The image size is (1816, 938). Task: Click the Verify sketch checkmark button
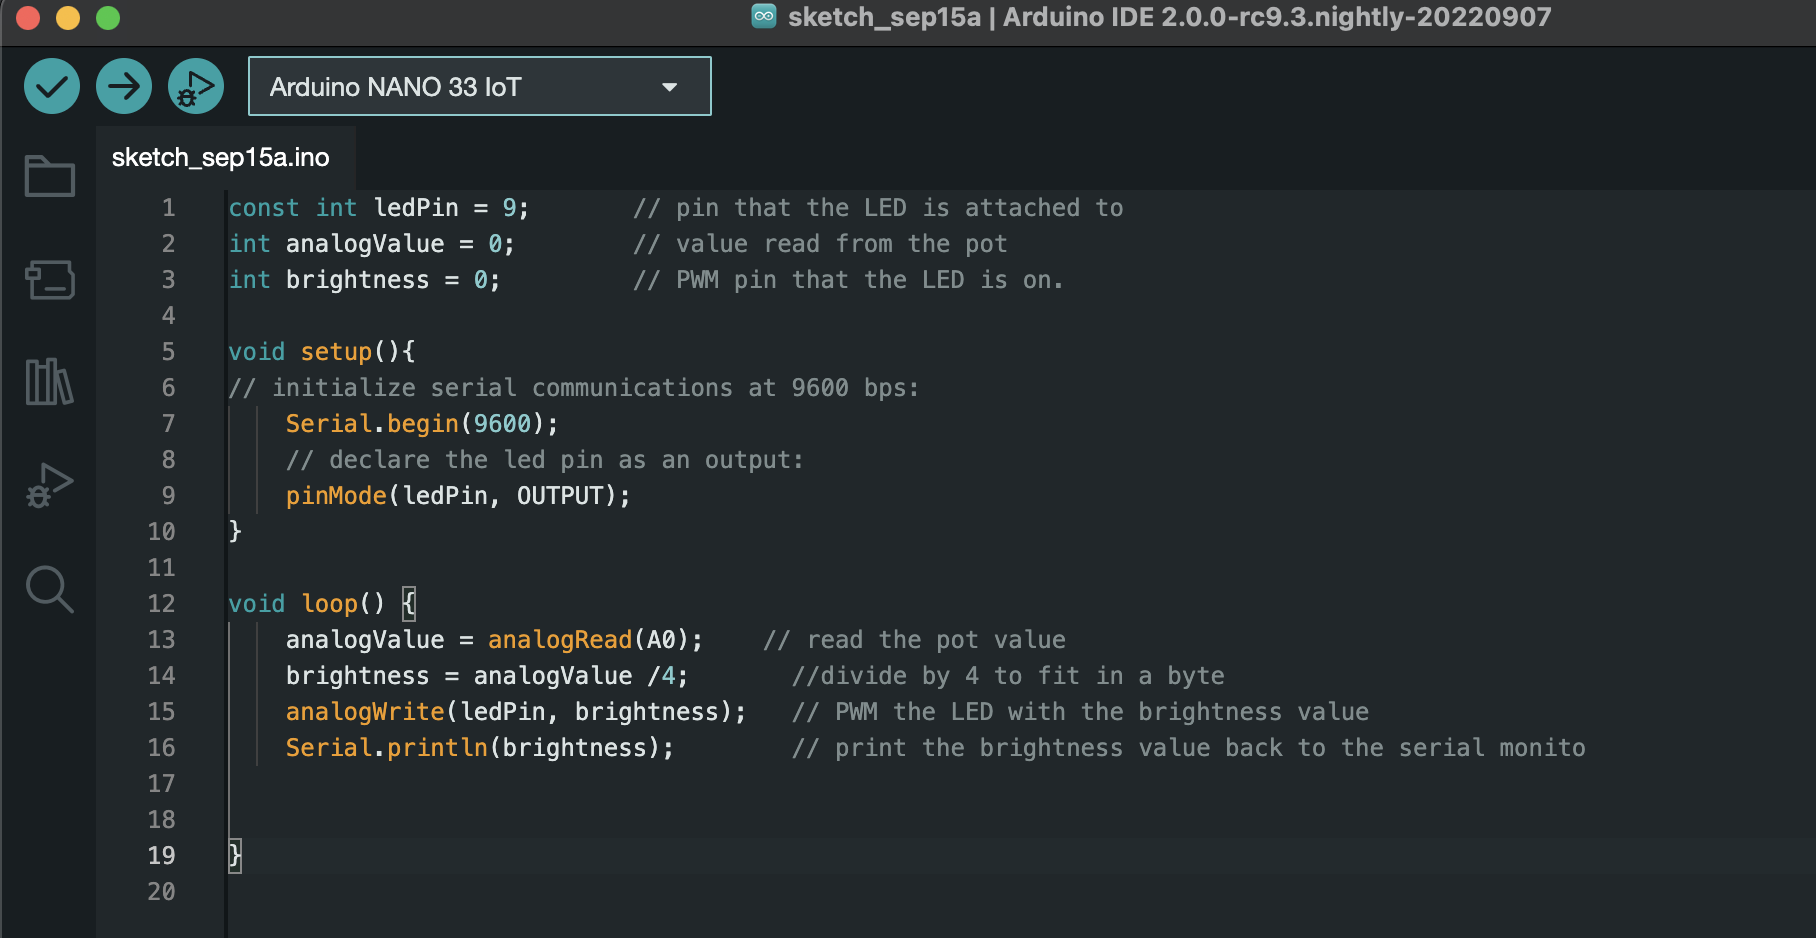[x=52, y=87]
